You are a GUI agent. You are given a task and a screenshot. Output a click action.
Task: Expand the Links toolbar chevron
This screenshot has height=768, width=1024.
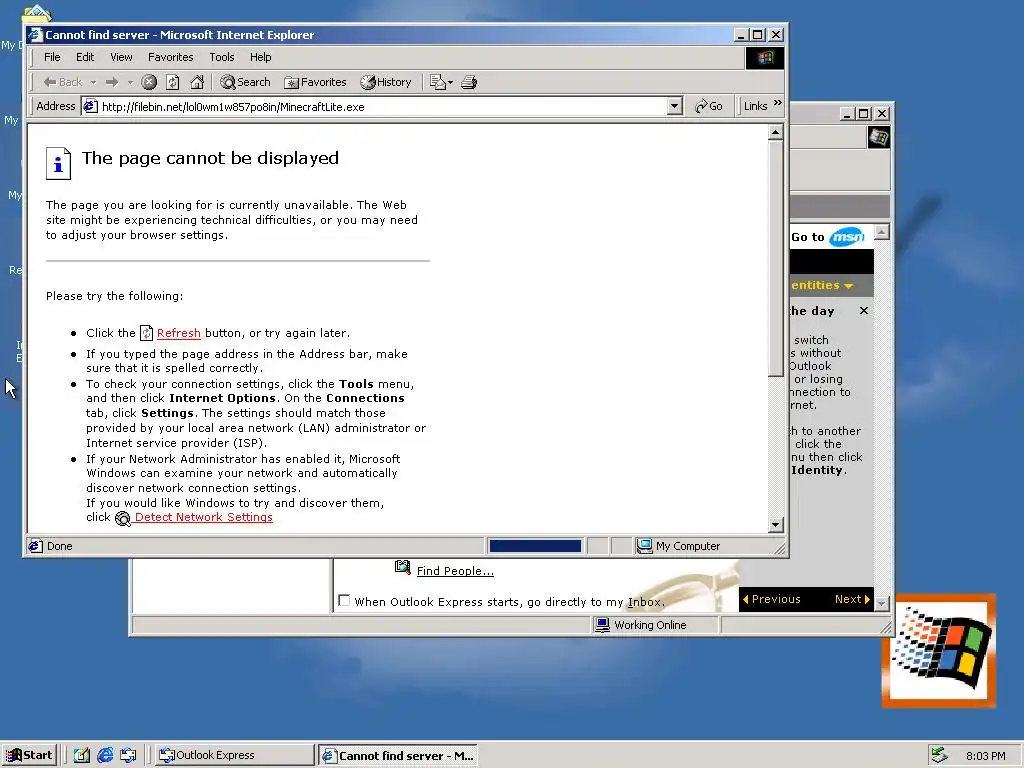(777, 103)
